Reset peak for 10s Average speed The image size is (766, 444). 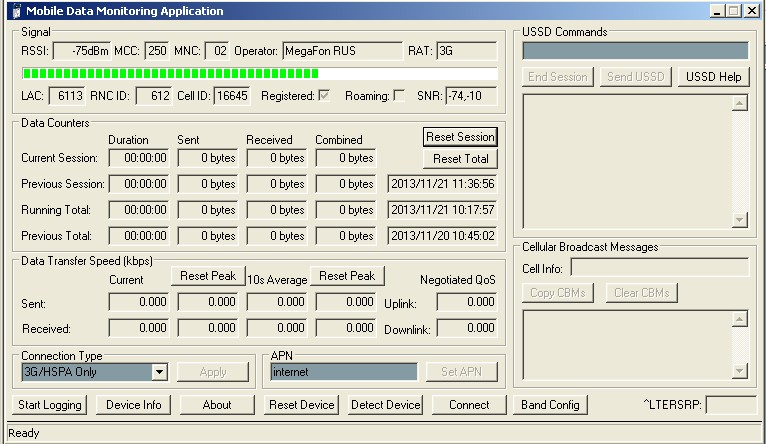(x=347, y=276)
